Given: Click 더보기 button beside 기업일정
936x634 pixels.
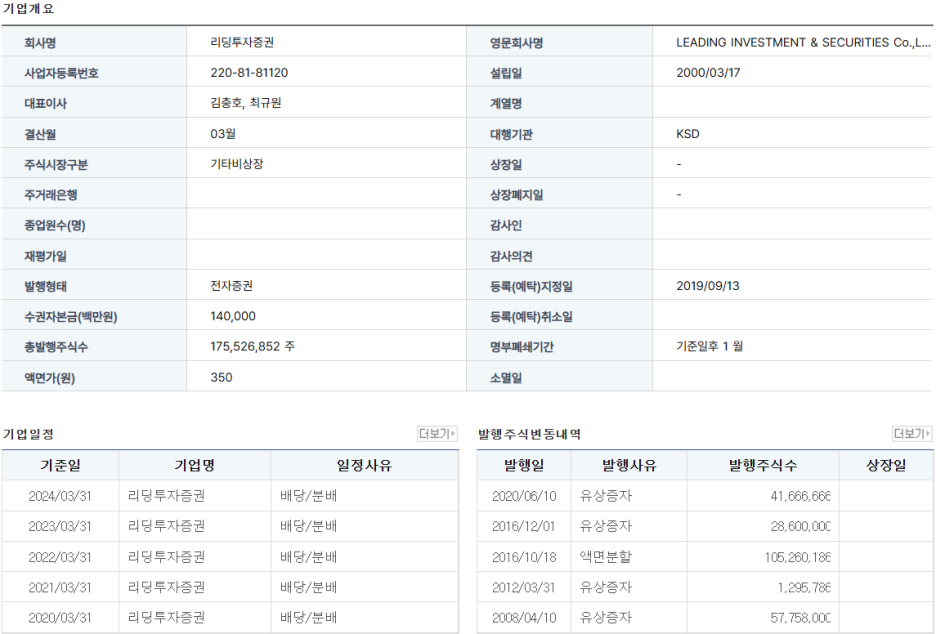Looking at the screenshot, I should [x=437, y=433].
